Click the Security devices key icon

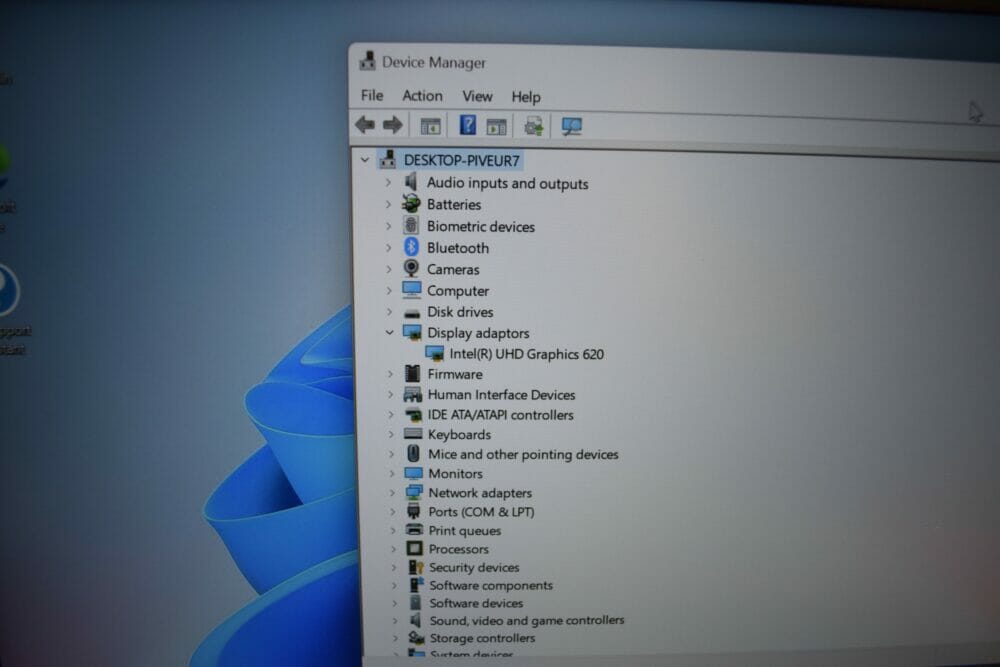click(416, 566)
